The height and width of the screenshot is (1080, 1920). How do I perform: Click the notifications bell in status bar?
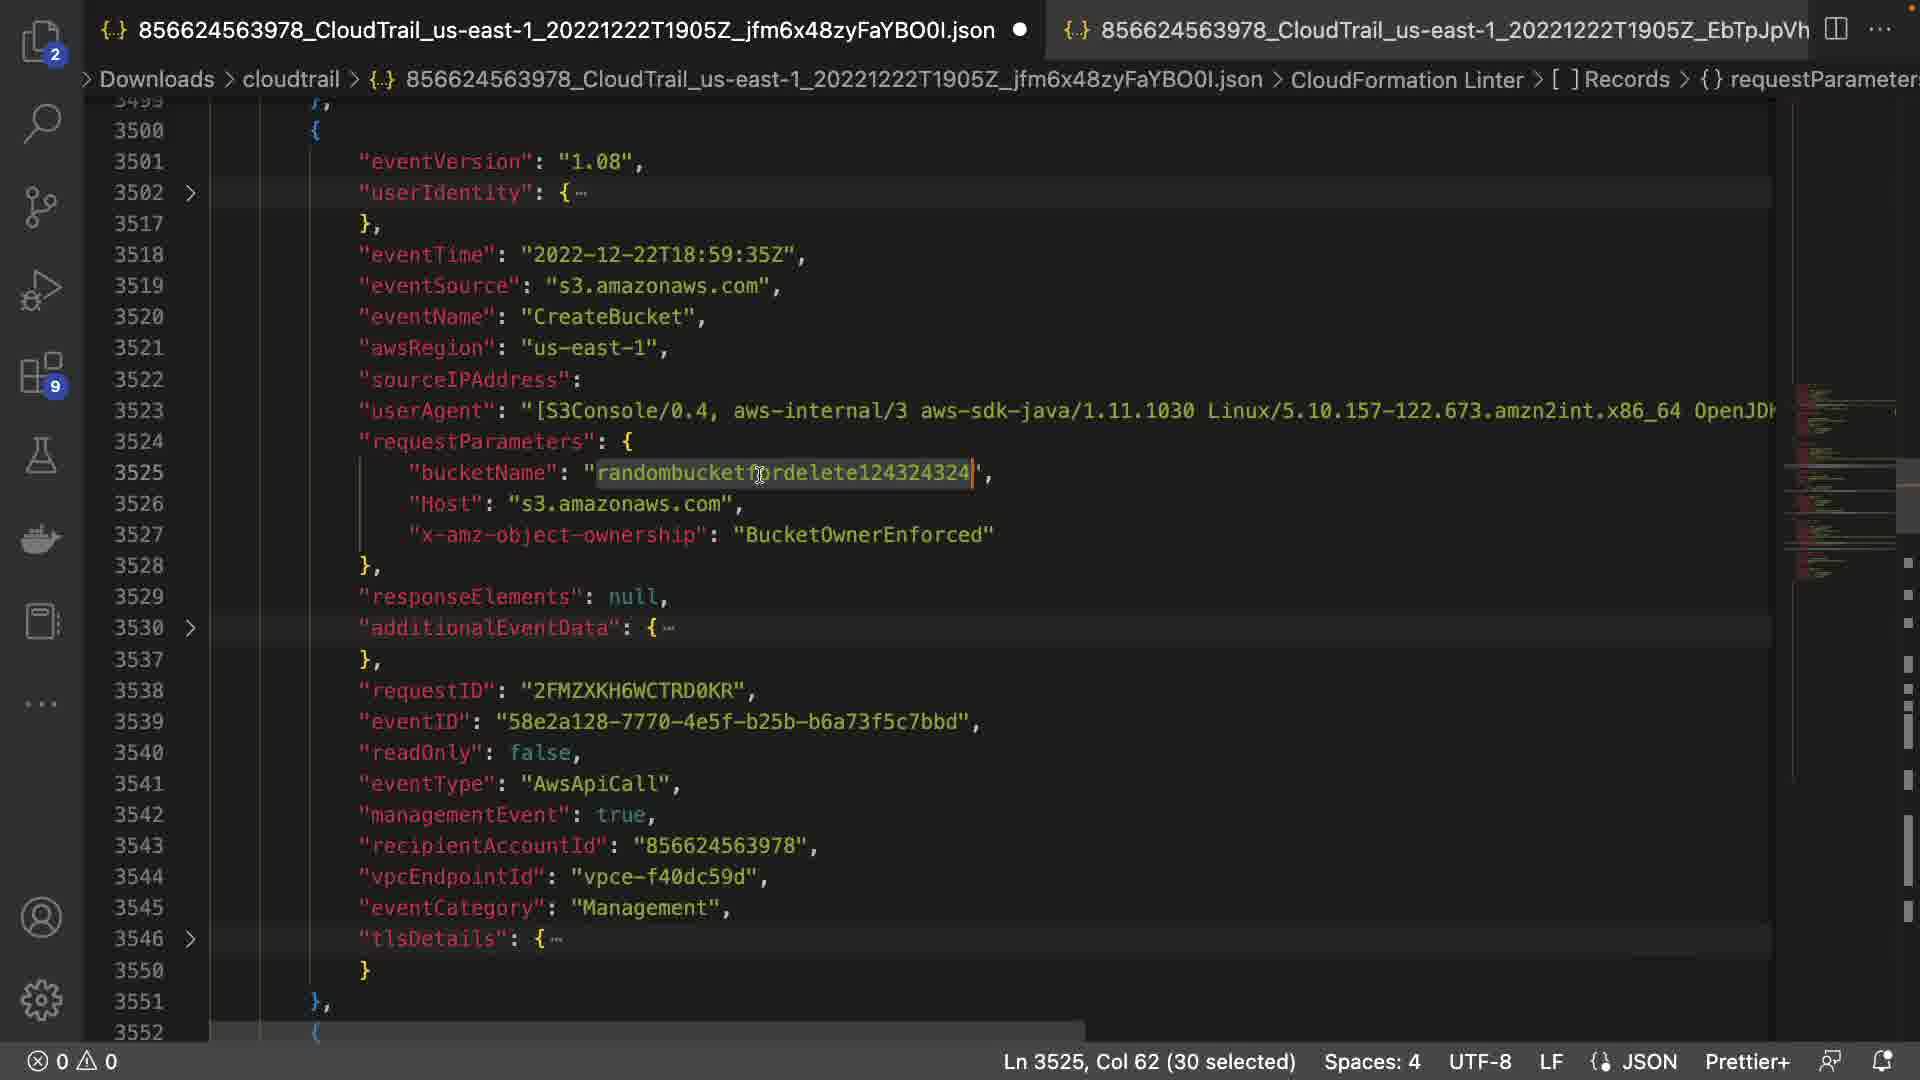(x=1881, y=1061)
